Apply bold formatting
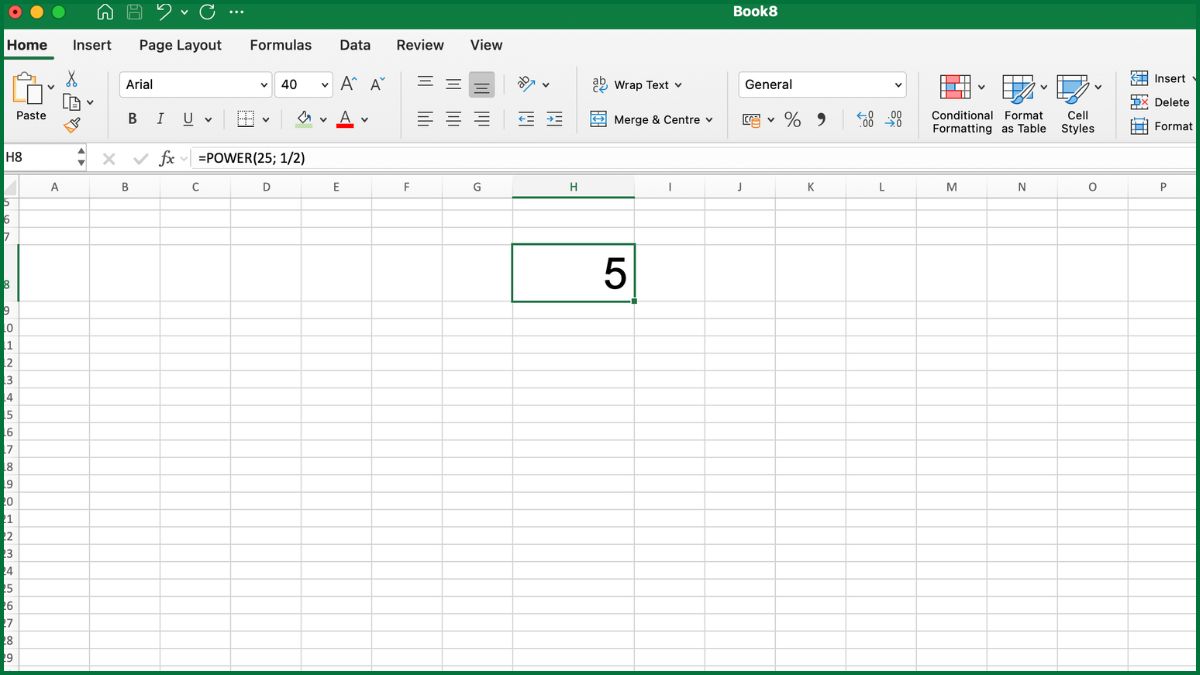 click(x=132, y=118)
